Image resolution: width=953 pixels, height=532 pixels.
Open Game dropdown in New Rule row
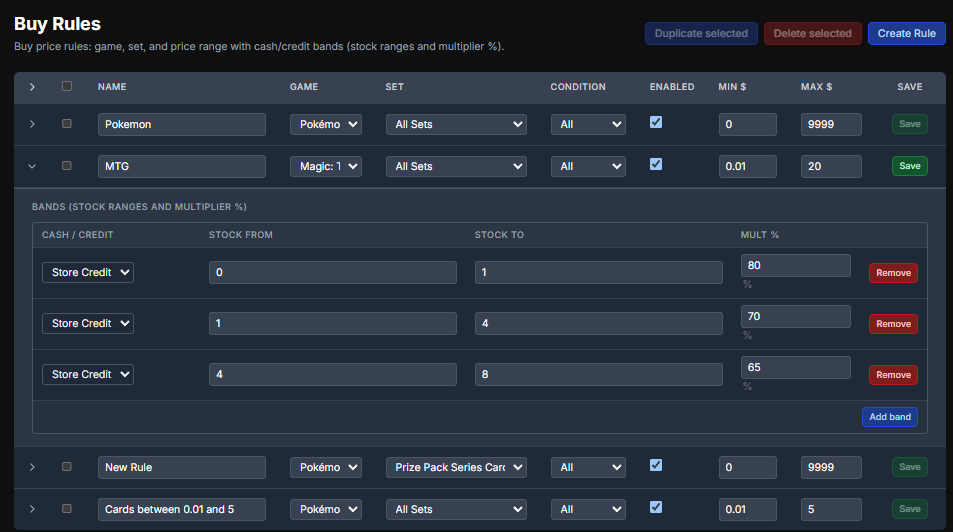[x=326, y=467]
